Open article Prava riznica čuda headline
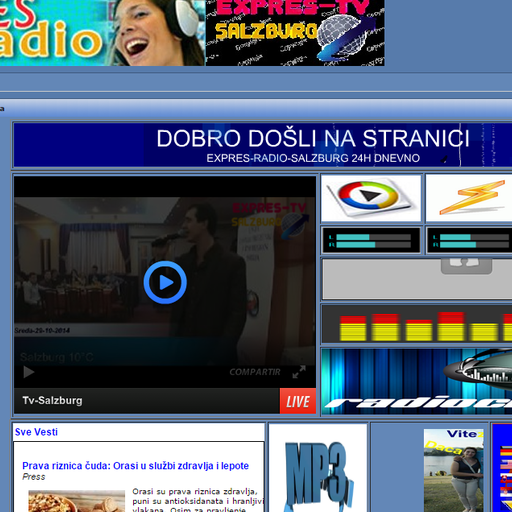Screen dimensions: 512x512 click(x=135, y=466)
